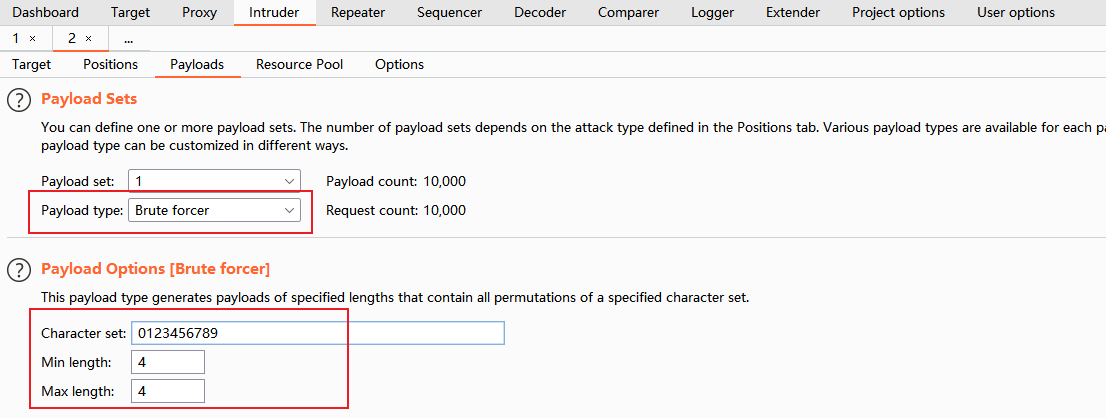Switch to the Decoder tab
1106x418 pixels.
539,13
